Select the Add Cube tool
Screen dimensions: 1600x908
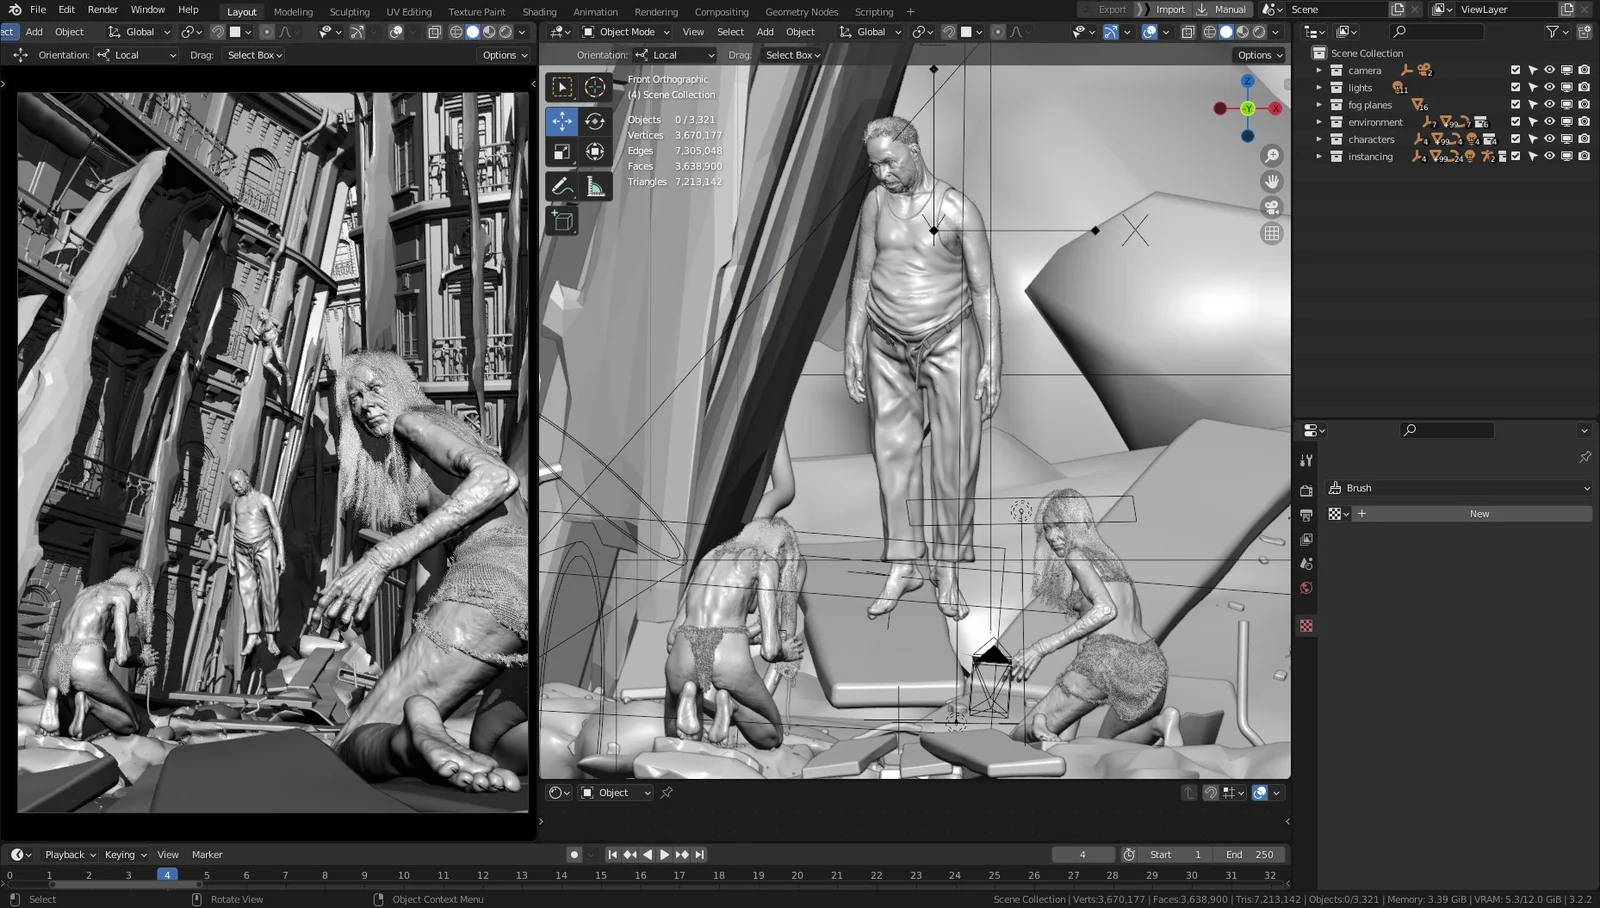(563, 221)
